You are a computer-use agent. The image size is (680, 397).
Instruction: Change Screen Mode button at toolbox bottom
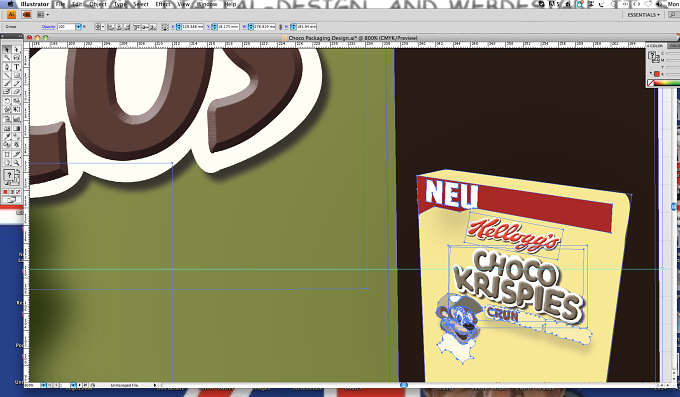point(11,200)
